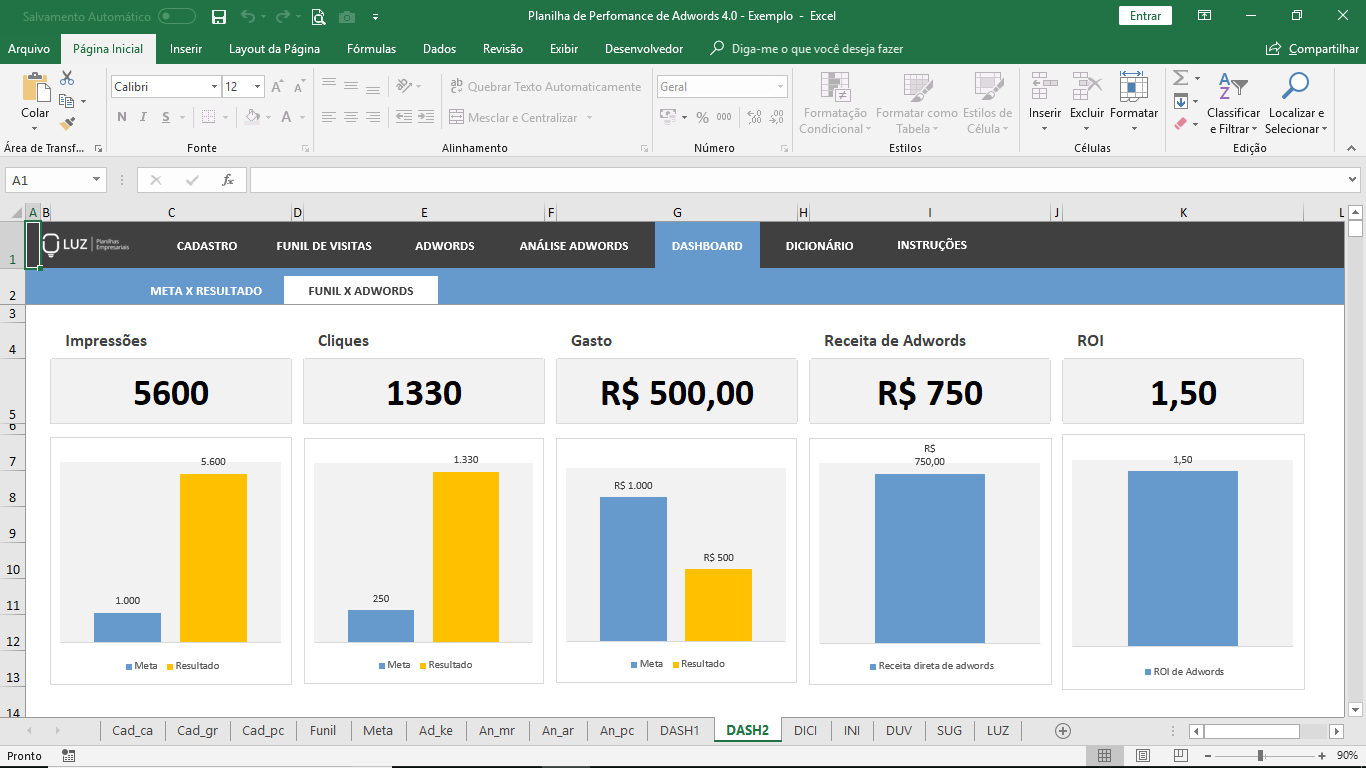Image resolution: width=1366 pixels, height=768 pixels.
Task: Click the Ribbon Display Options icon
Action: coord(1205,16)
